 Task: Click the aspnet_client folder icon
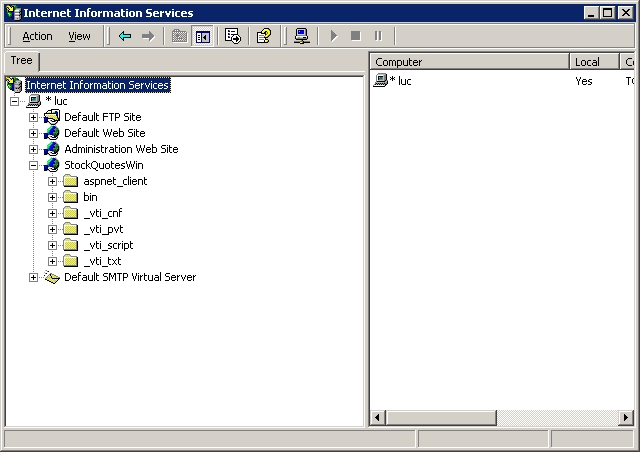tap(71, 181)
